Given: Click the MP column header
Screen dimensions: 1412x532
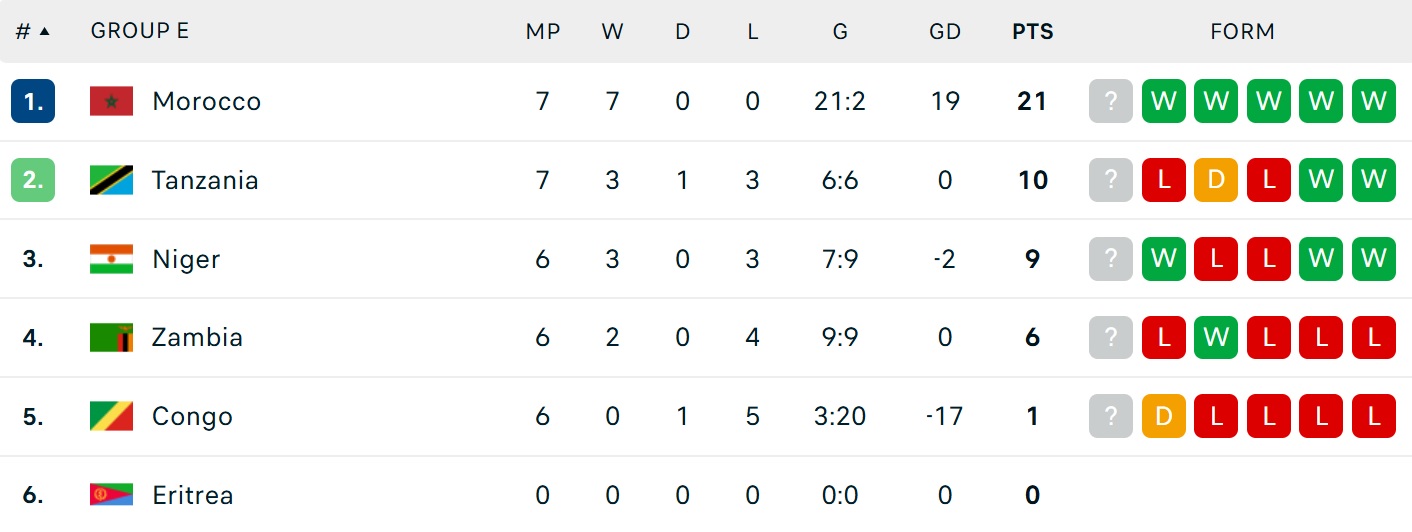Looking at the screenshot, I should (x=543, y=31).
